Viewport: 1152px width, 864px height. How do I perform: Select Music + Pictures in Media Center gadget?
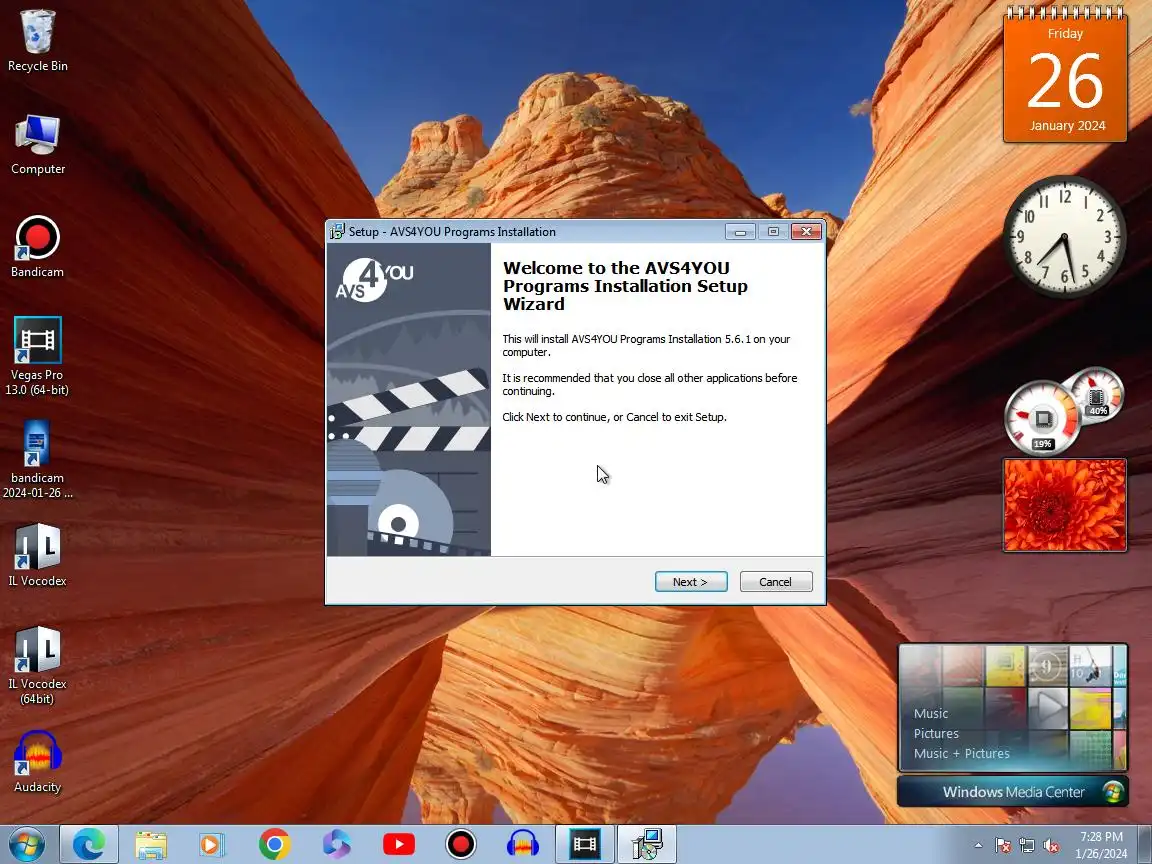[961, 753]
